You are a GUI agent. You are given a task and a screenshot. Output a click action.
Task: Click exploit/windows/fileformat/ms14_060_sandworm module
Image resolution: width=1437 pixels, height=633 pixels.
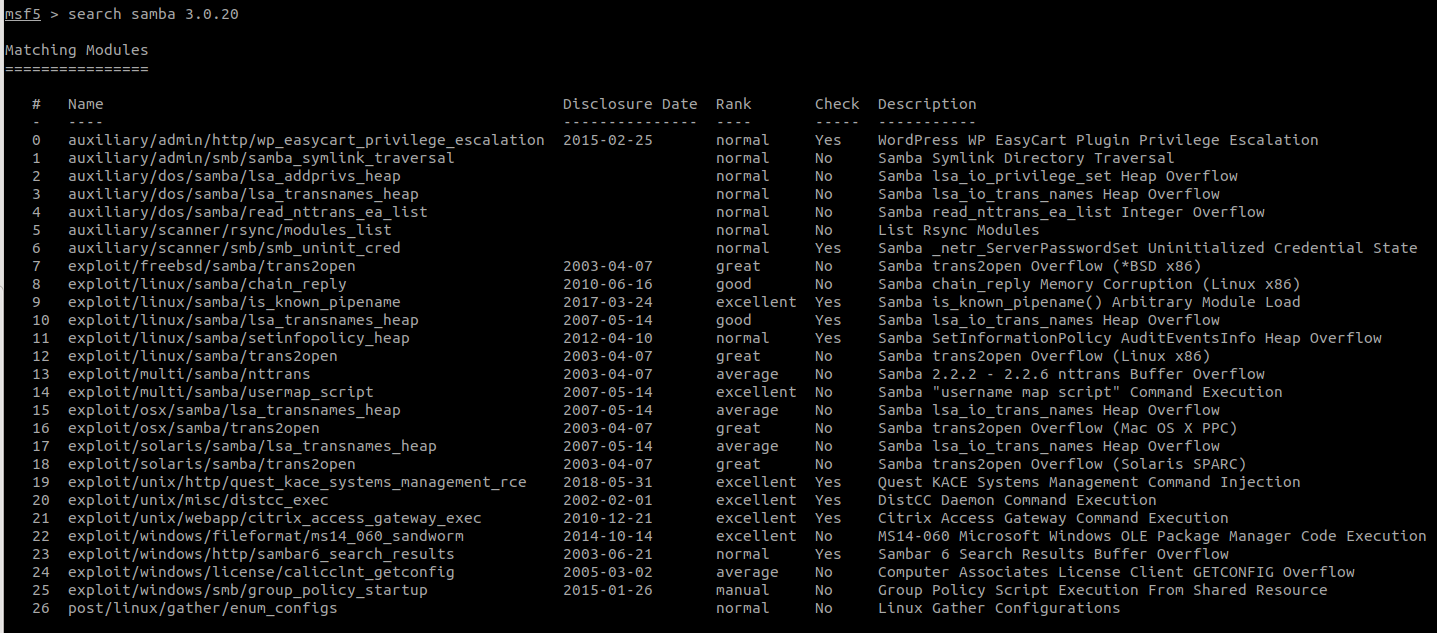pos(265,536)
